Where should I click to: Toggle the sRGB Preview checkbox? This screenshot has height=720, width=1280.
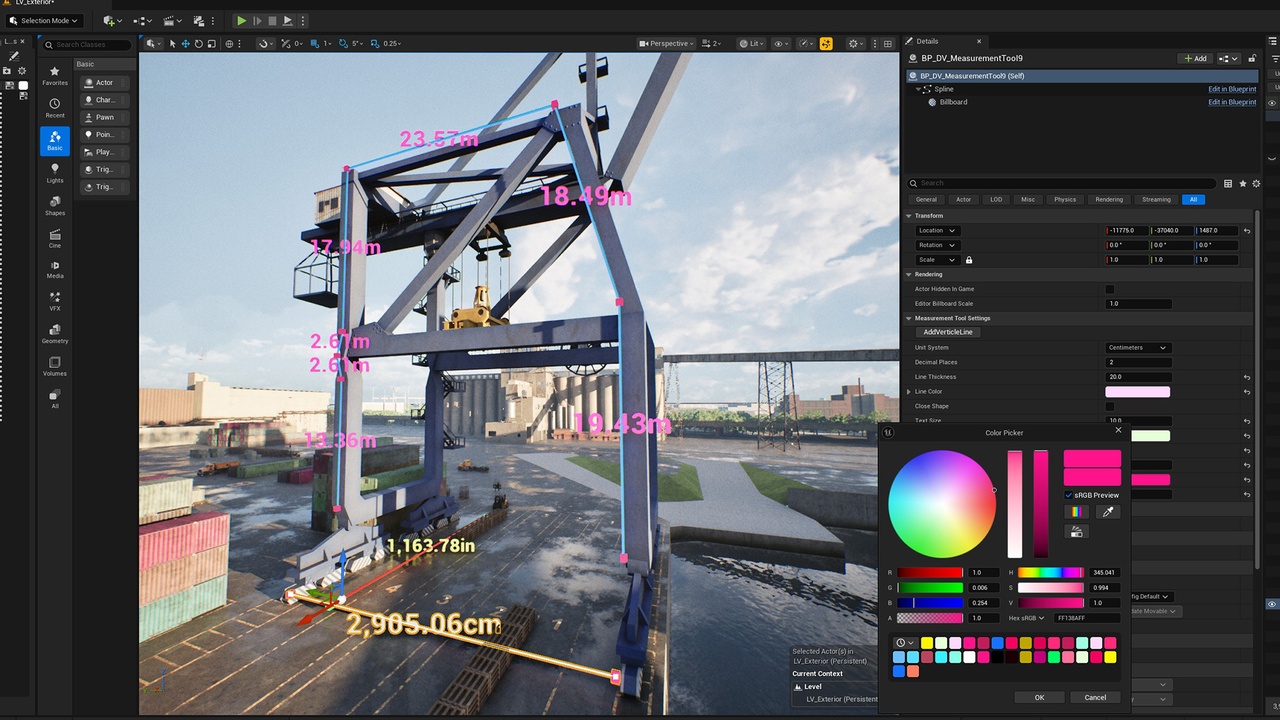point(1069,495)
